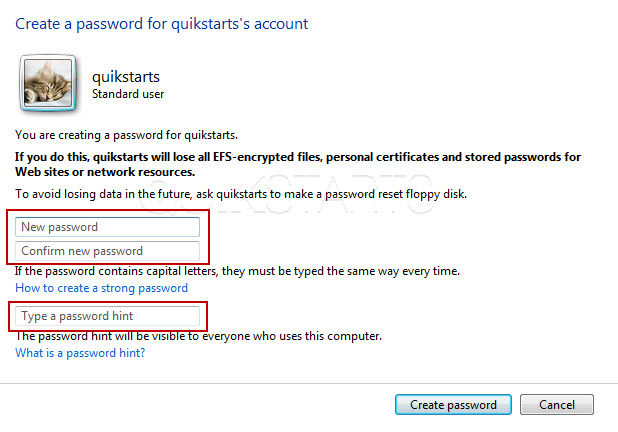Click the password reset floppy disk sentence

pyautogui.click(x=241, y=194)
